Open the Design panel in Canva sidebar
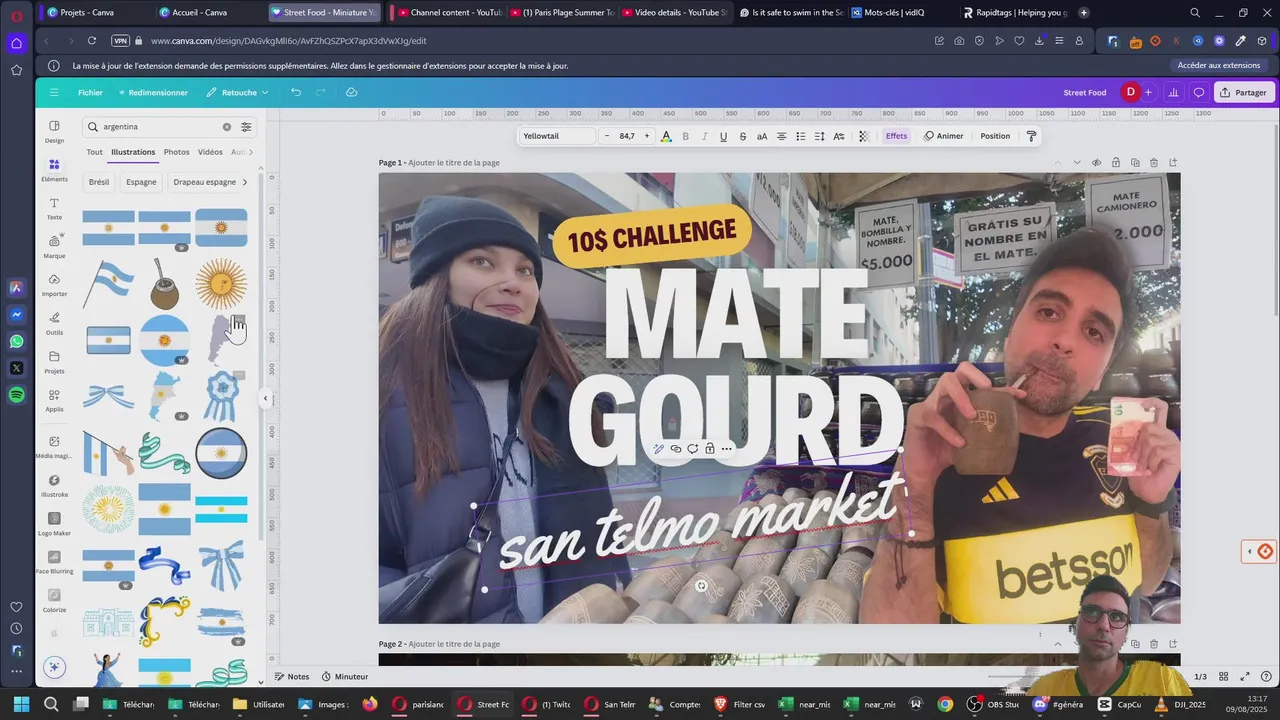Image resolution: width=1280 pixels, height=720 pixels. click(54, 131)
